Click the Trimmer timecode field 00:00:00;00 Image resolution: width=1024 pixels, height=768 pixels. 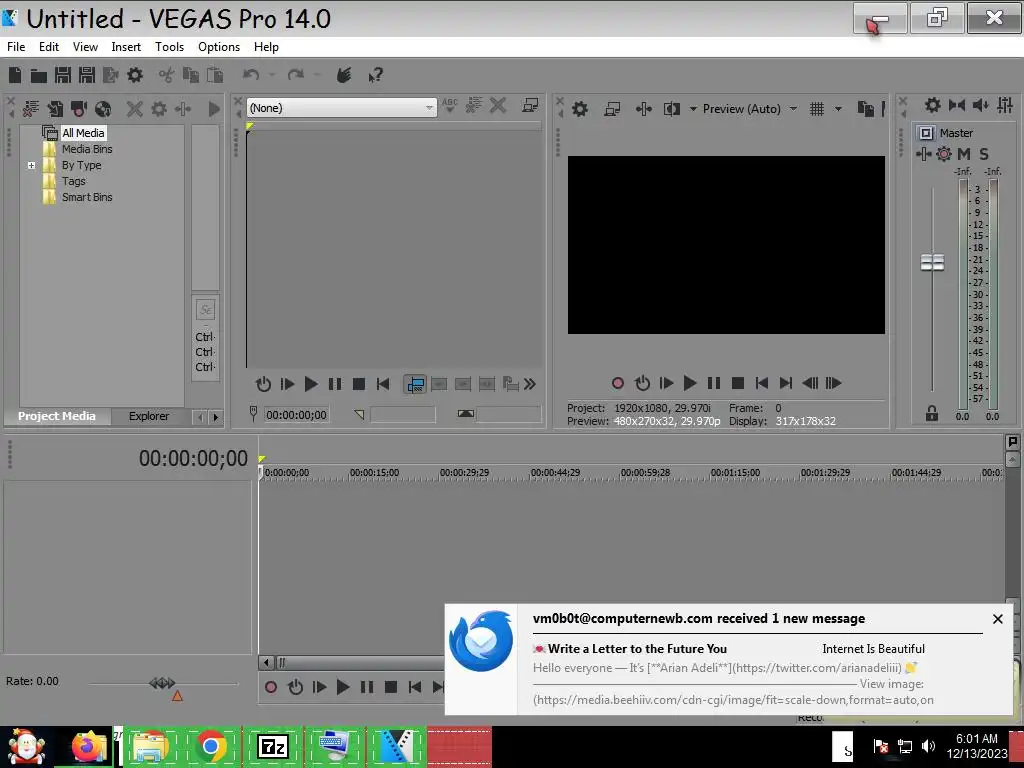[296, 415]
